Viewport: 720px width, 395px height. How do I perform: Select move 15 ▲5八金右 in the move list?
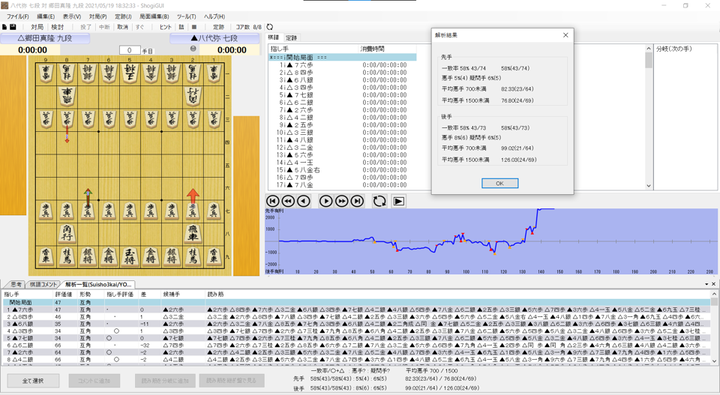342,169
